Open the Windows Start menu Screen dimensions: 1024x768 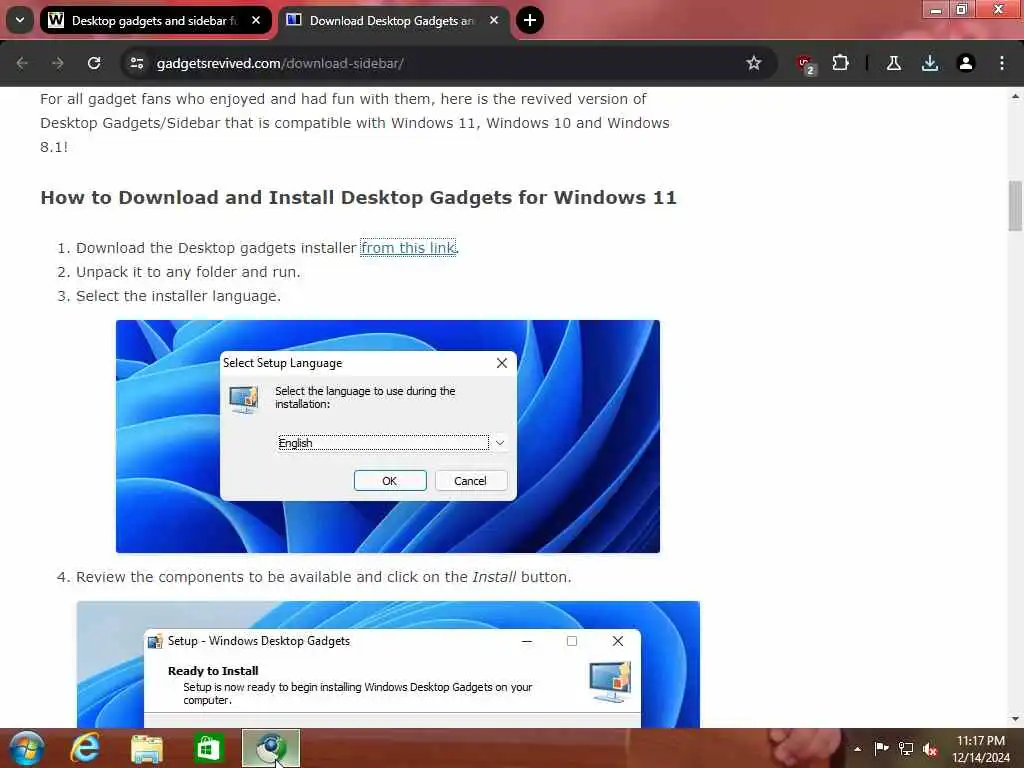[26, 748]
